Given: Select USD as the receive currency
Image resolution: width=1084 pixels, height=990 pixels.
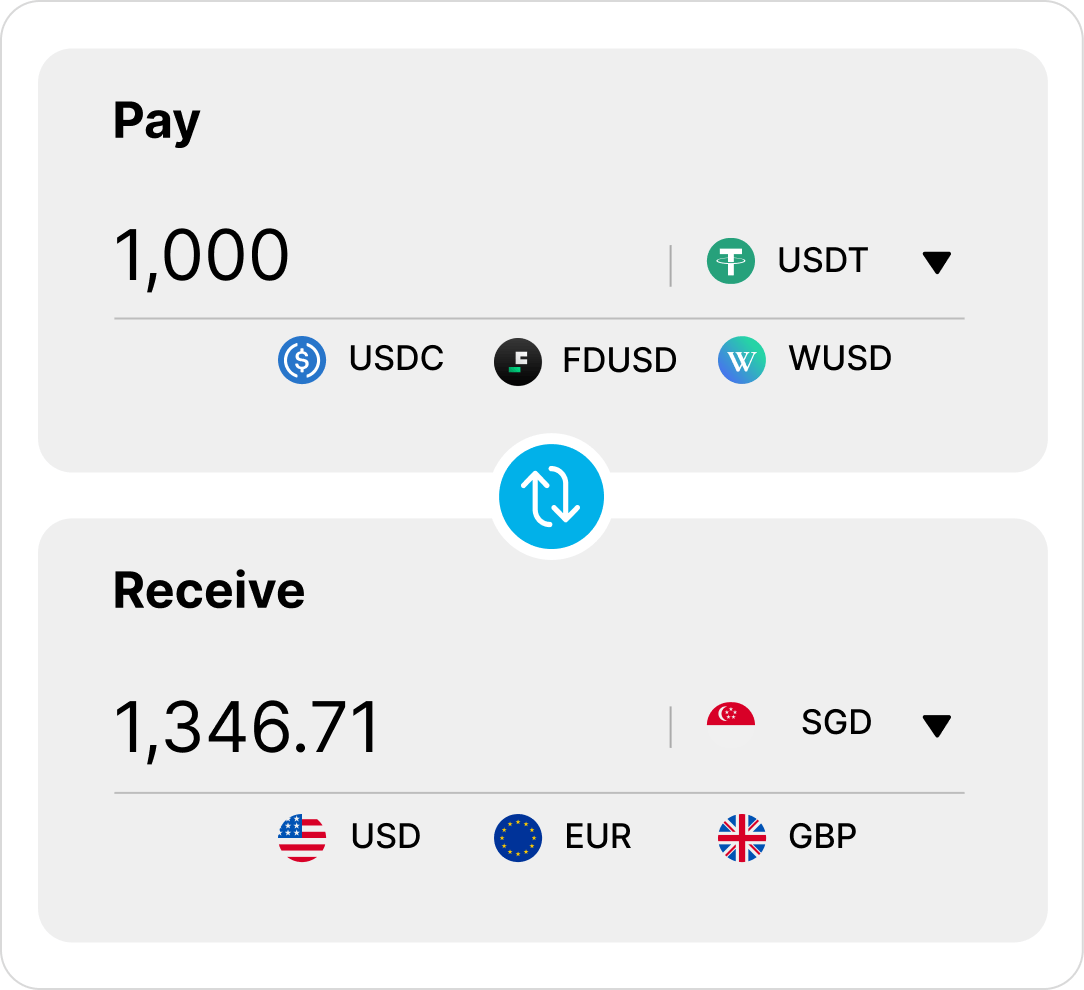Looking at the screenshot, I should [x=386, y=837].
